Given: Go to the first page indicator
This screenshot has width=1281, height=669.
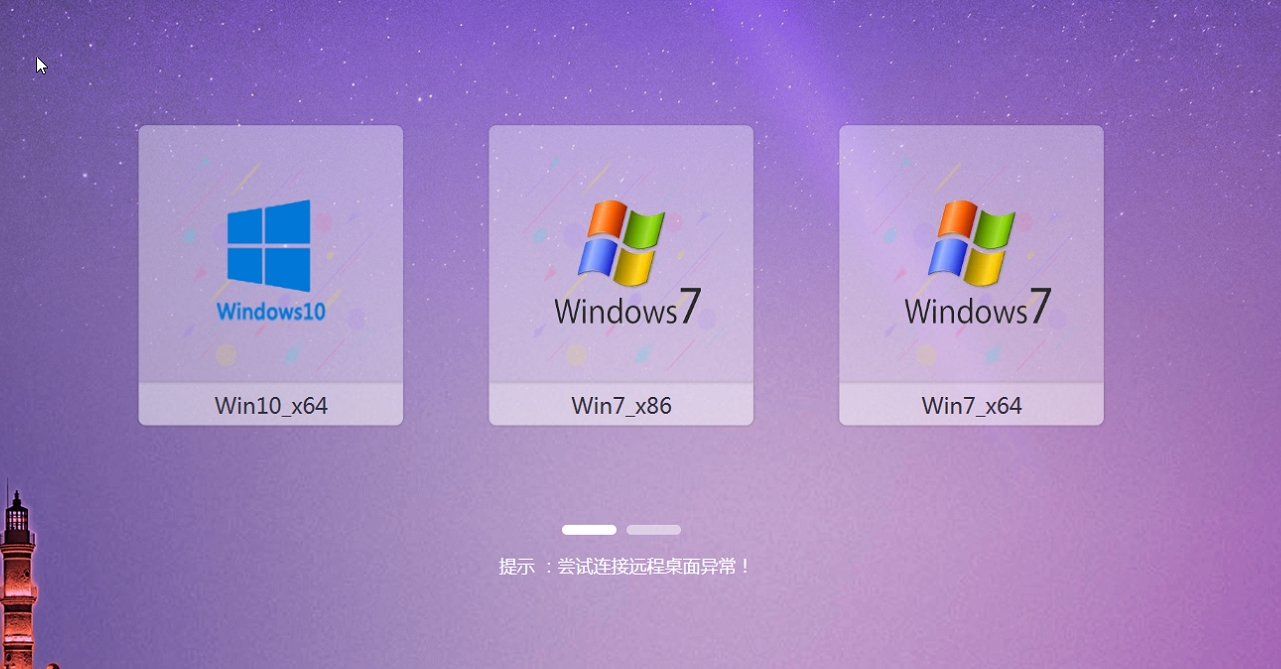Looking at the screenshot, I should (589, 530).
